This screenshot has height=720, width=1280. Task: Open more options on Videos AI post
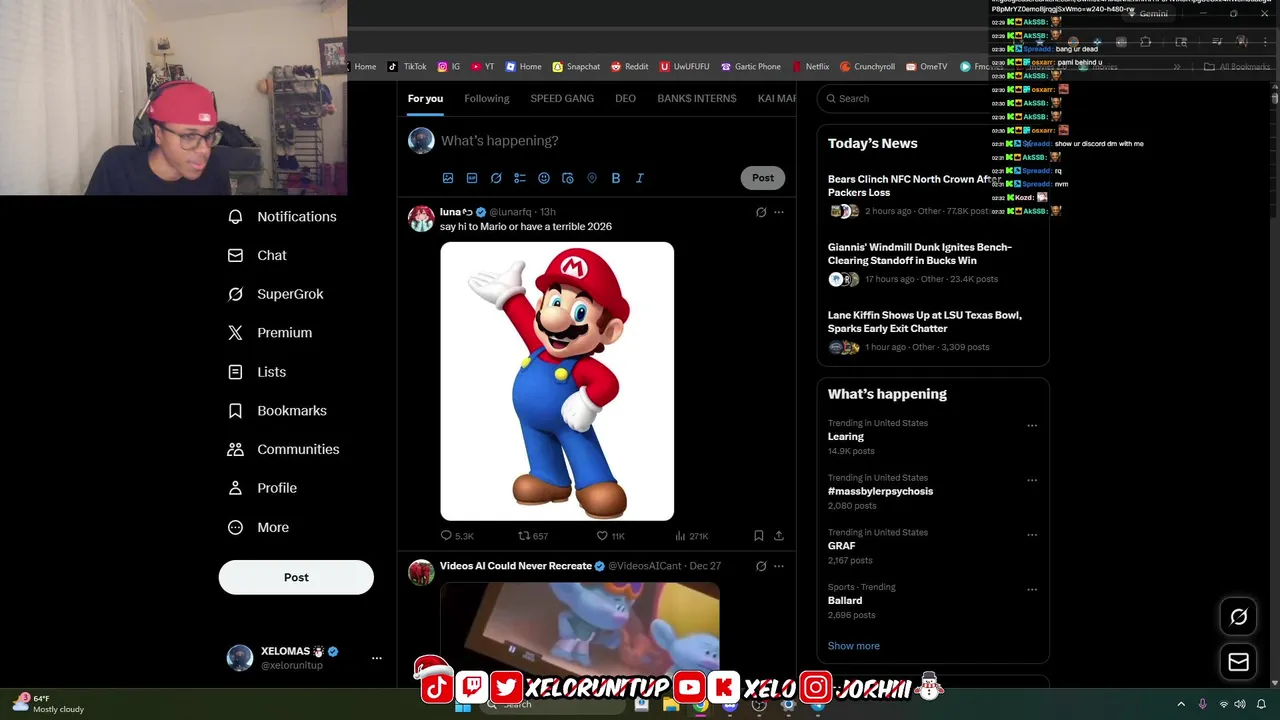[779, 566]
